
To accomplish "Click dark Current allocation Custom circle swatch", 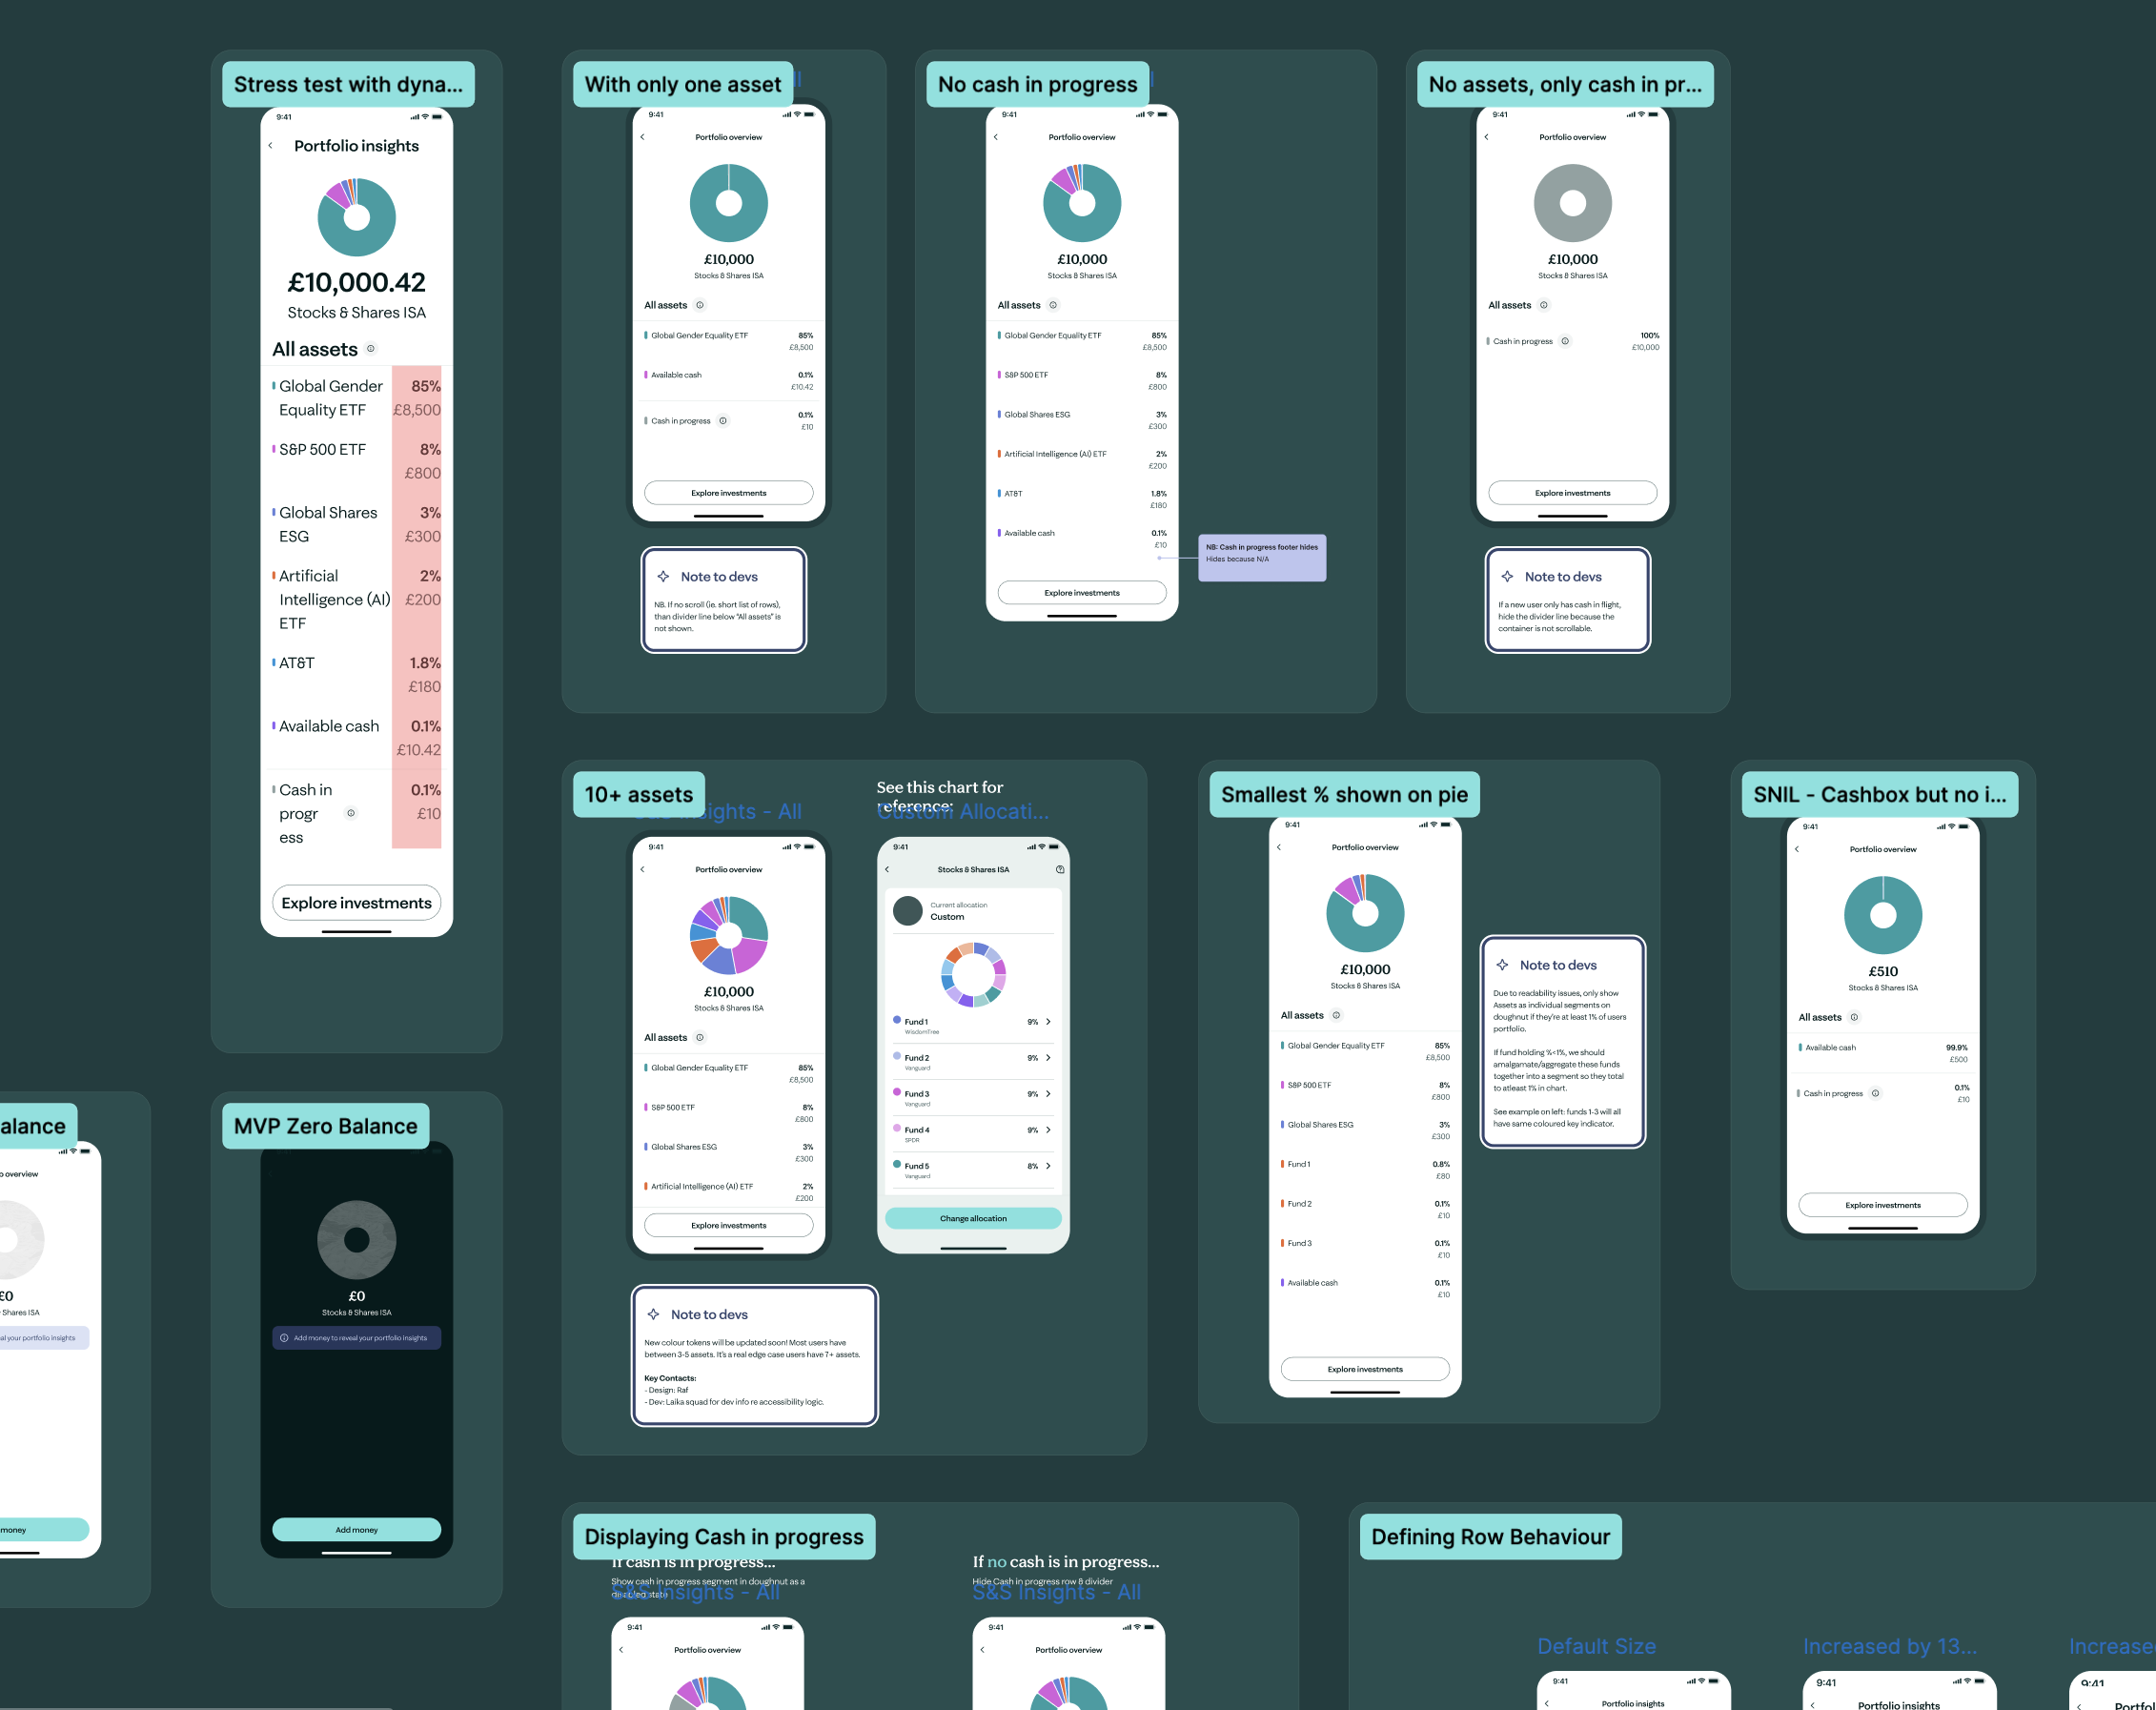I will click(908, 911).
